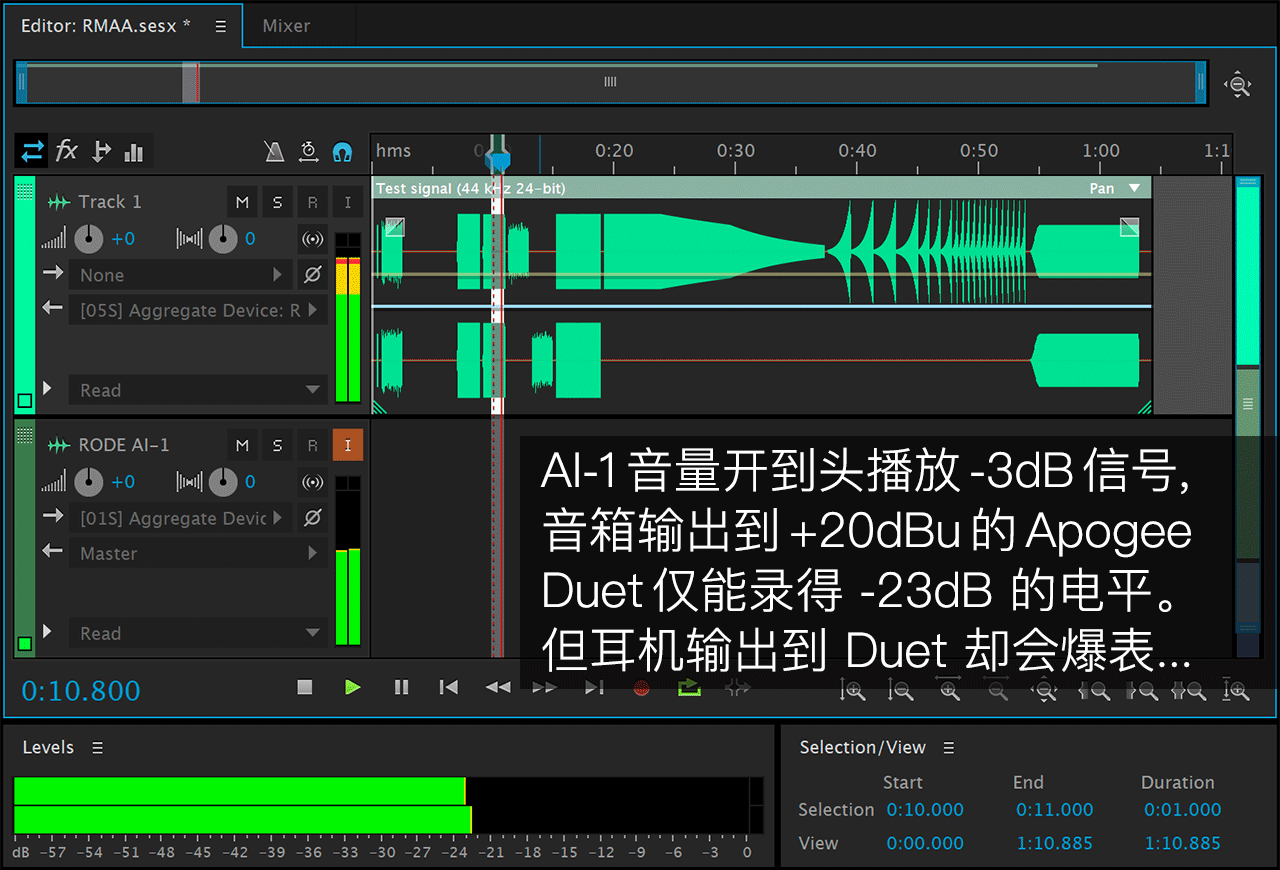
Task: Click the Record button
Action: tap(642, 688)
